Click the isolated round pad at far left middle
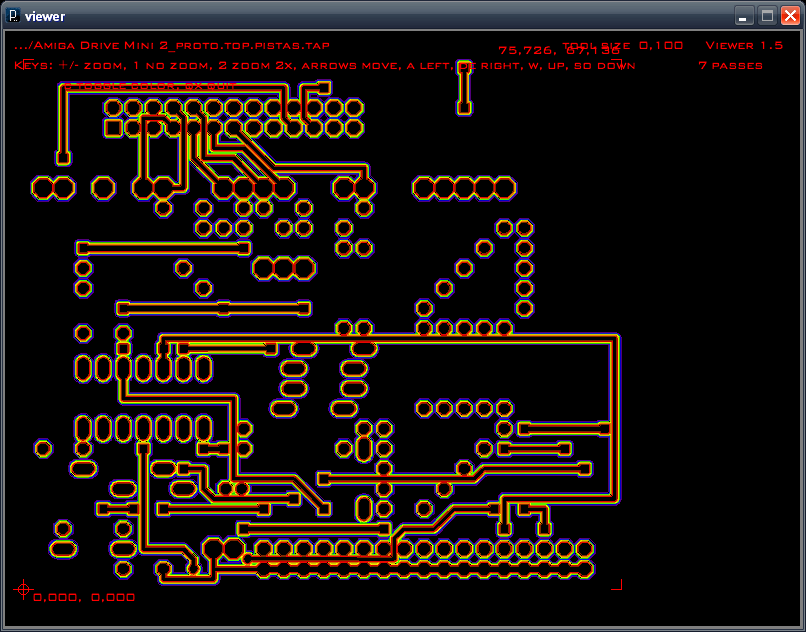806x632 pixels. (x=43, y=448)
